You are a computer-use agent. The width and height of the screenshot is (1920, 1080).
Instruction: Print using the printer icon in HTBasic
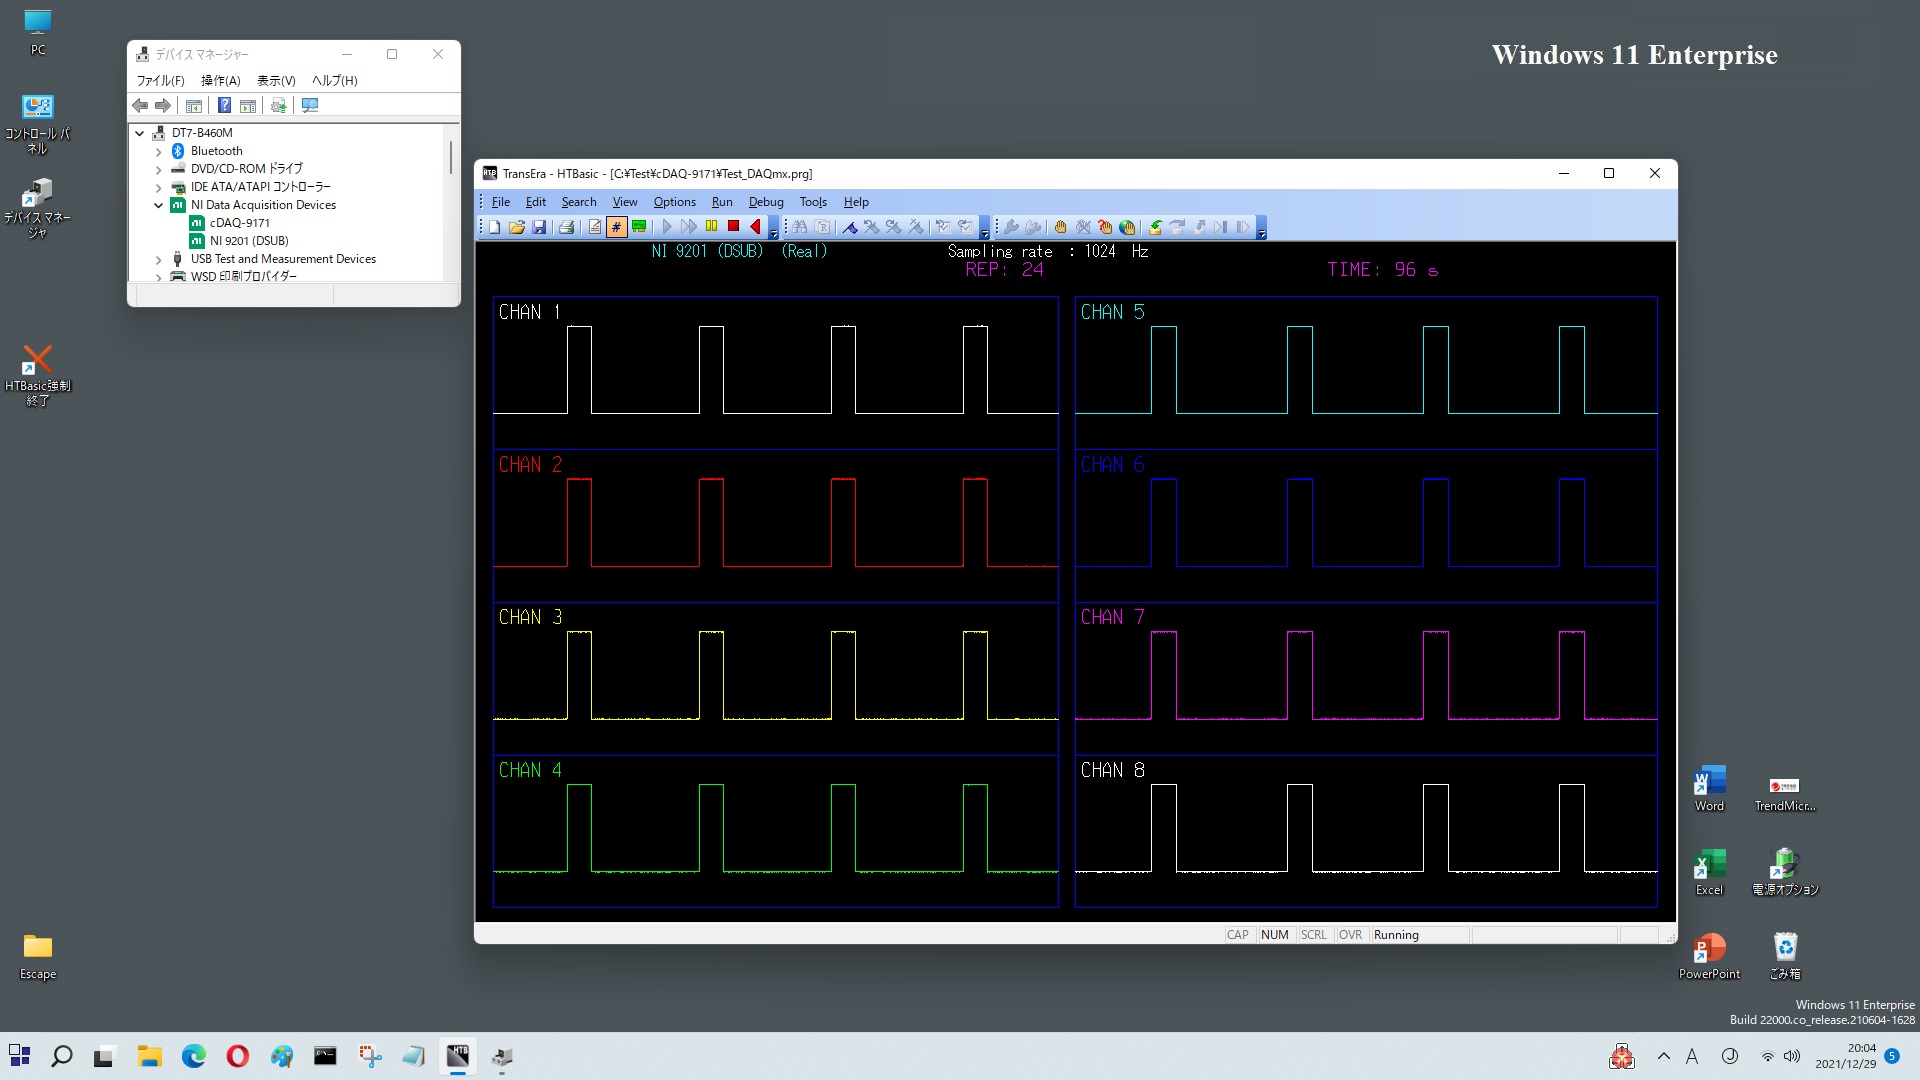567,227
